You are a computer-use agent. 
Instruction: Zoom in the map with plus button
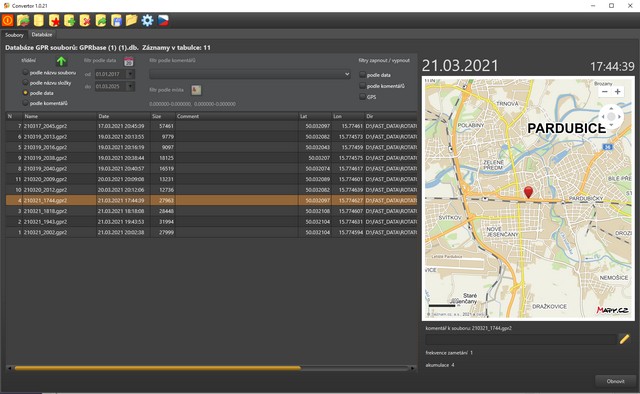click(618, 92)
